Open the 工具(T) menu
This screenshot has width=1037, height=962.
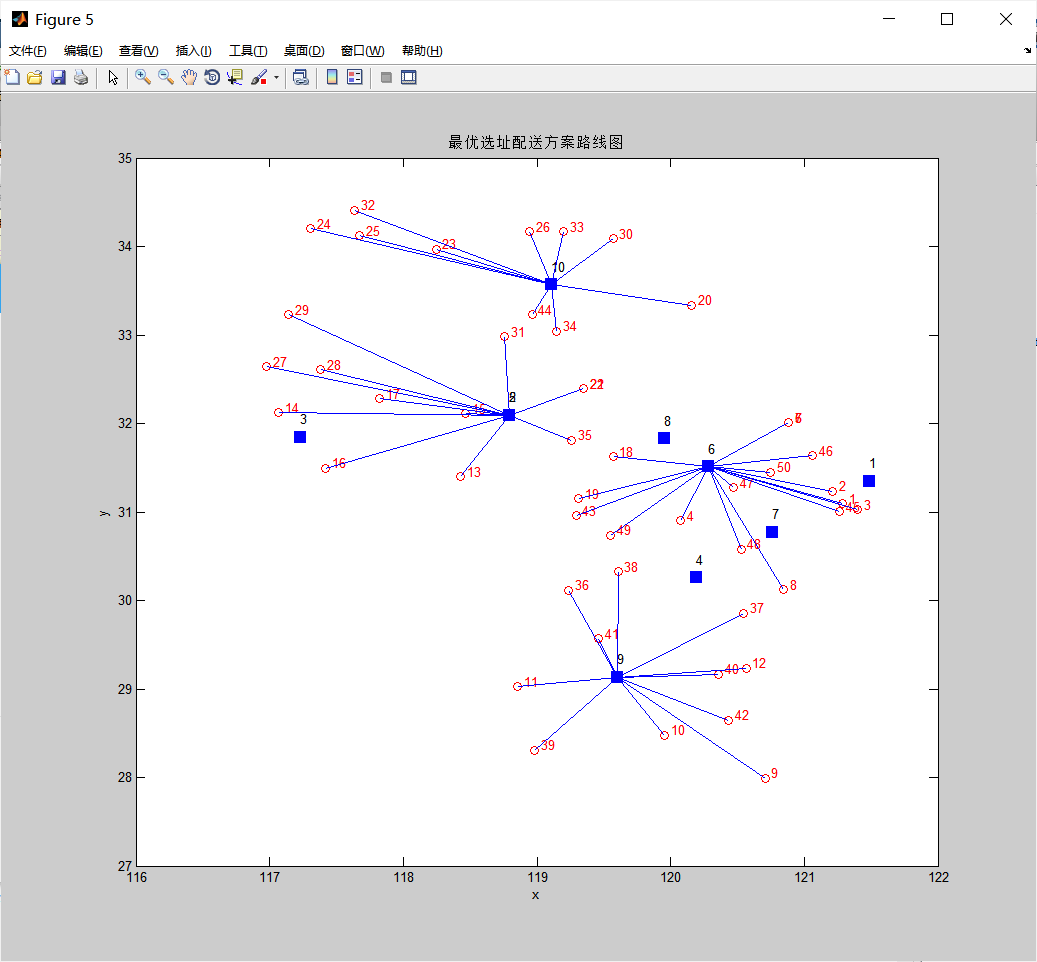tap(248, 51)
